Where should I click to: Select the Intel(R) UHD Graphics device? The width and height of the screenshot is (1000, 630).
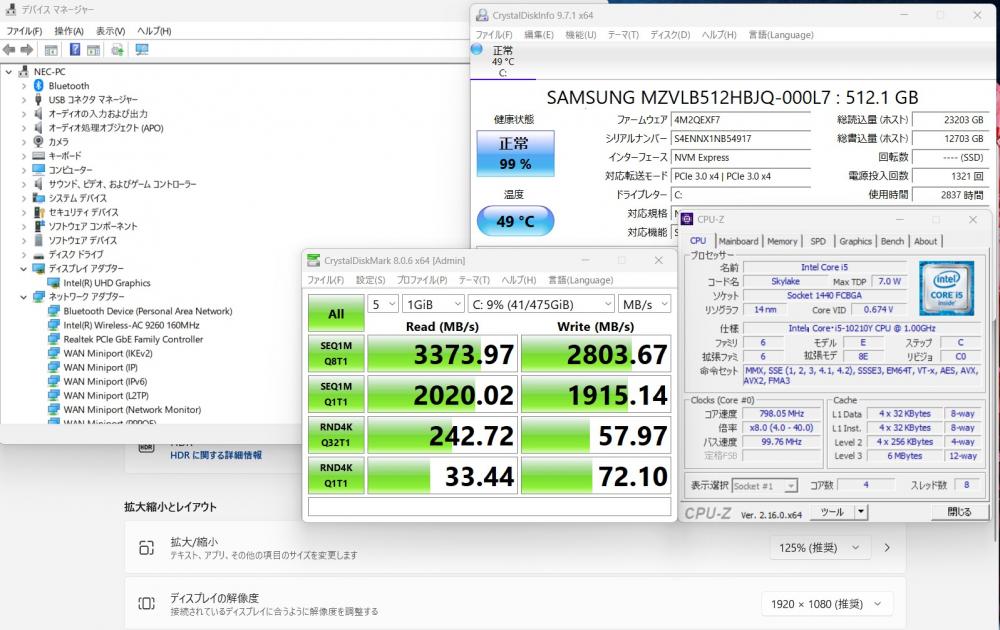pos(106,283)
